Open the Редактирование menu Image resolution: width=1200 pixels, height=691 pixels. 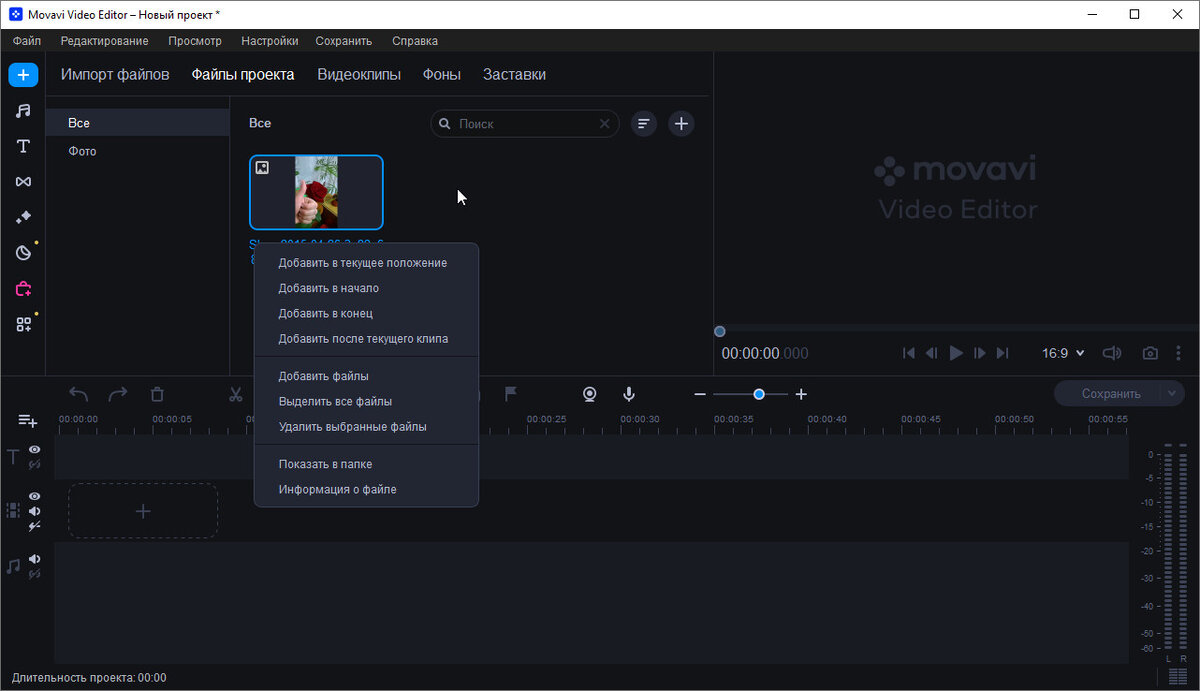point(104,41)
